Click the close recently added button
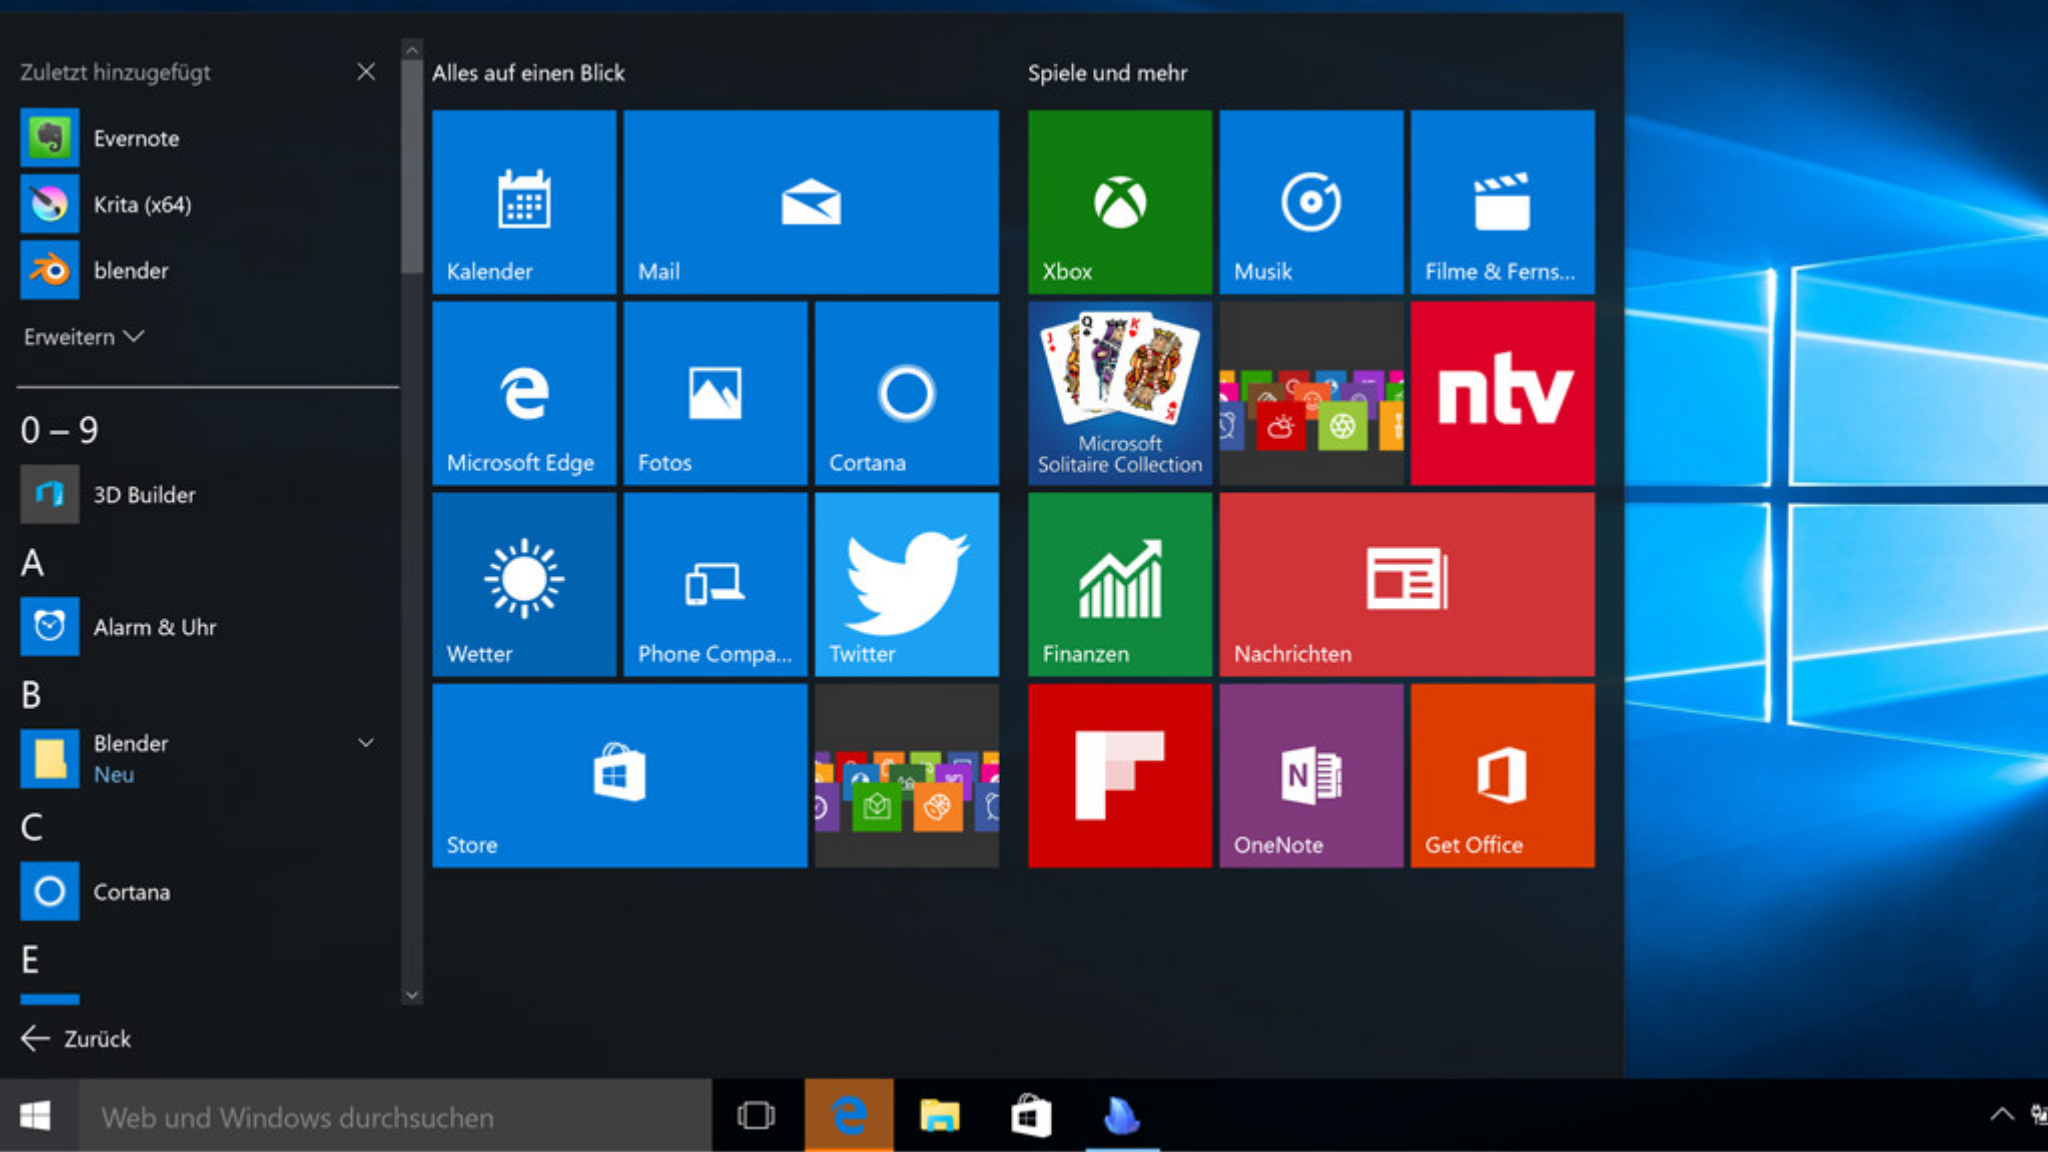2048x1152 pixels. click(x=364, y=70)
